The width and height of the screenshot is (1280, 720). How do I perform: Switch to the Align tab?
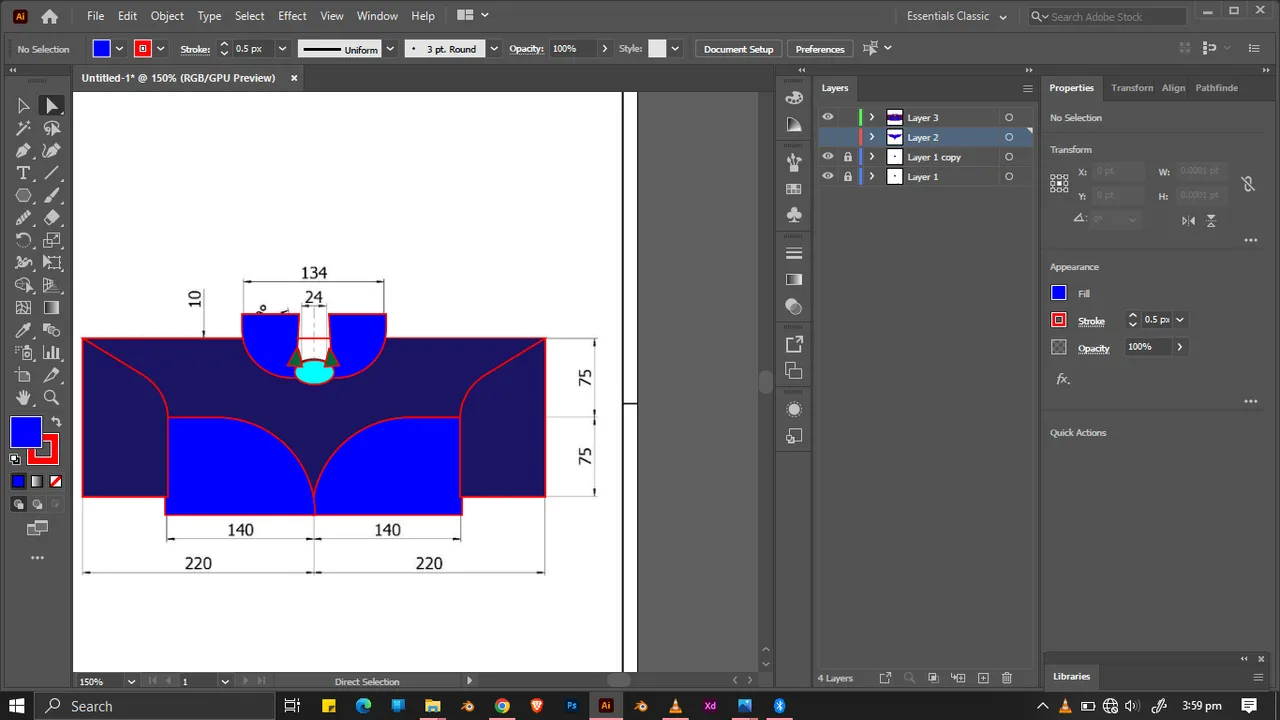[x=1173, y=88]
